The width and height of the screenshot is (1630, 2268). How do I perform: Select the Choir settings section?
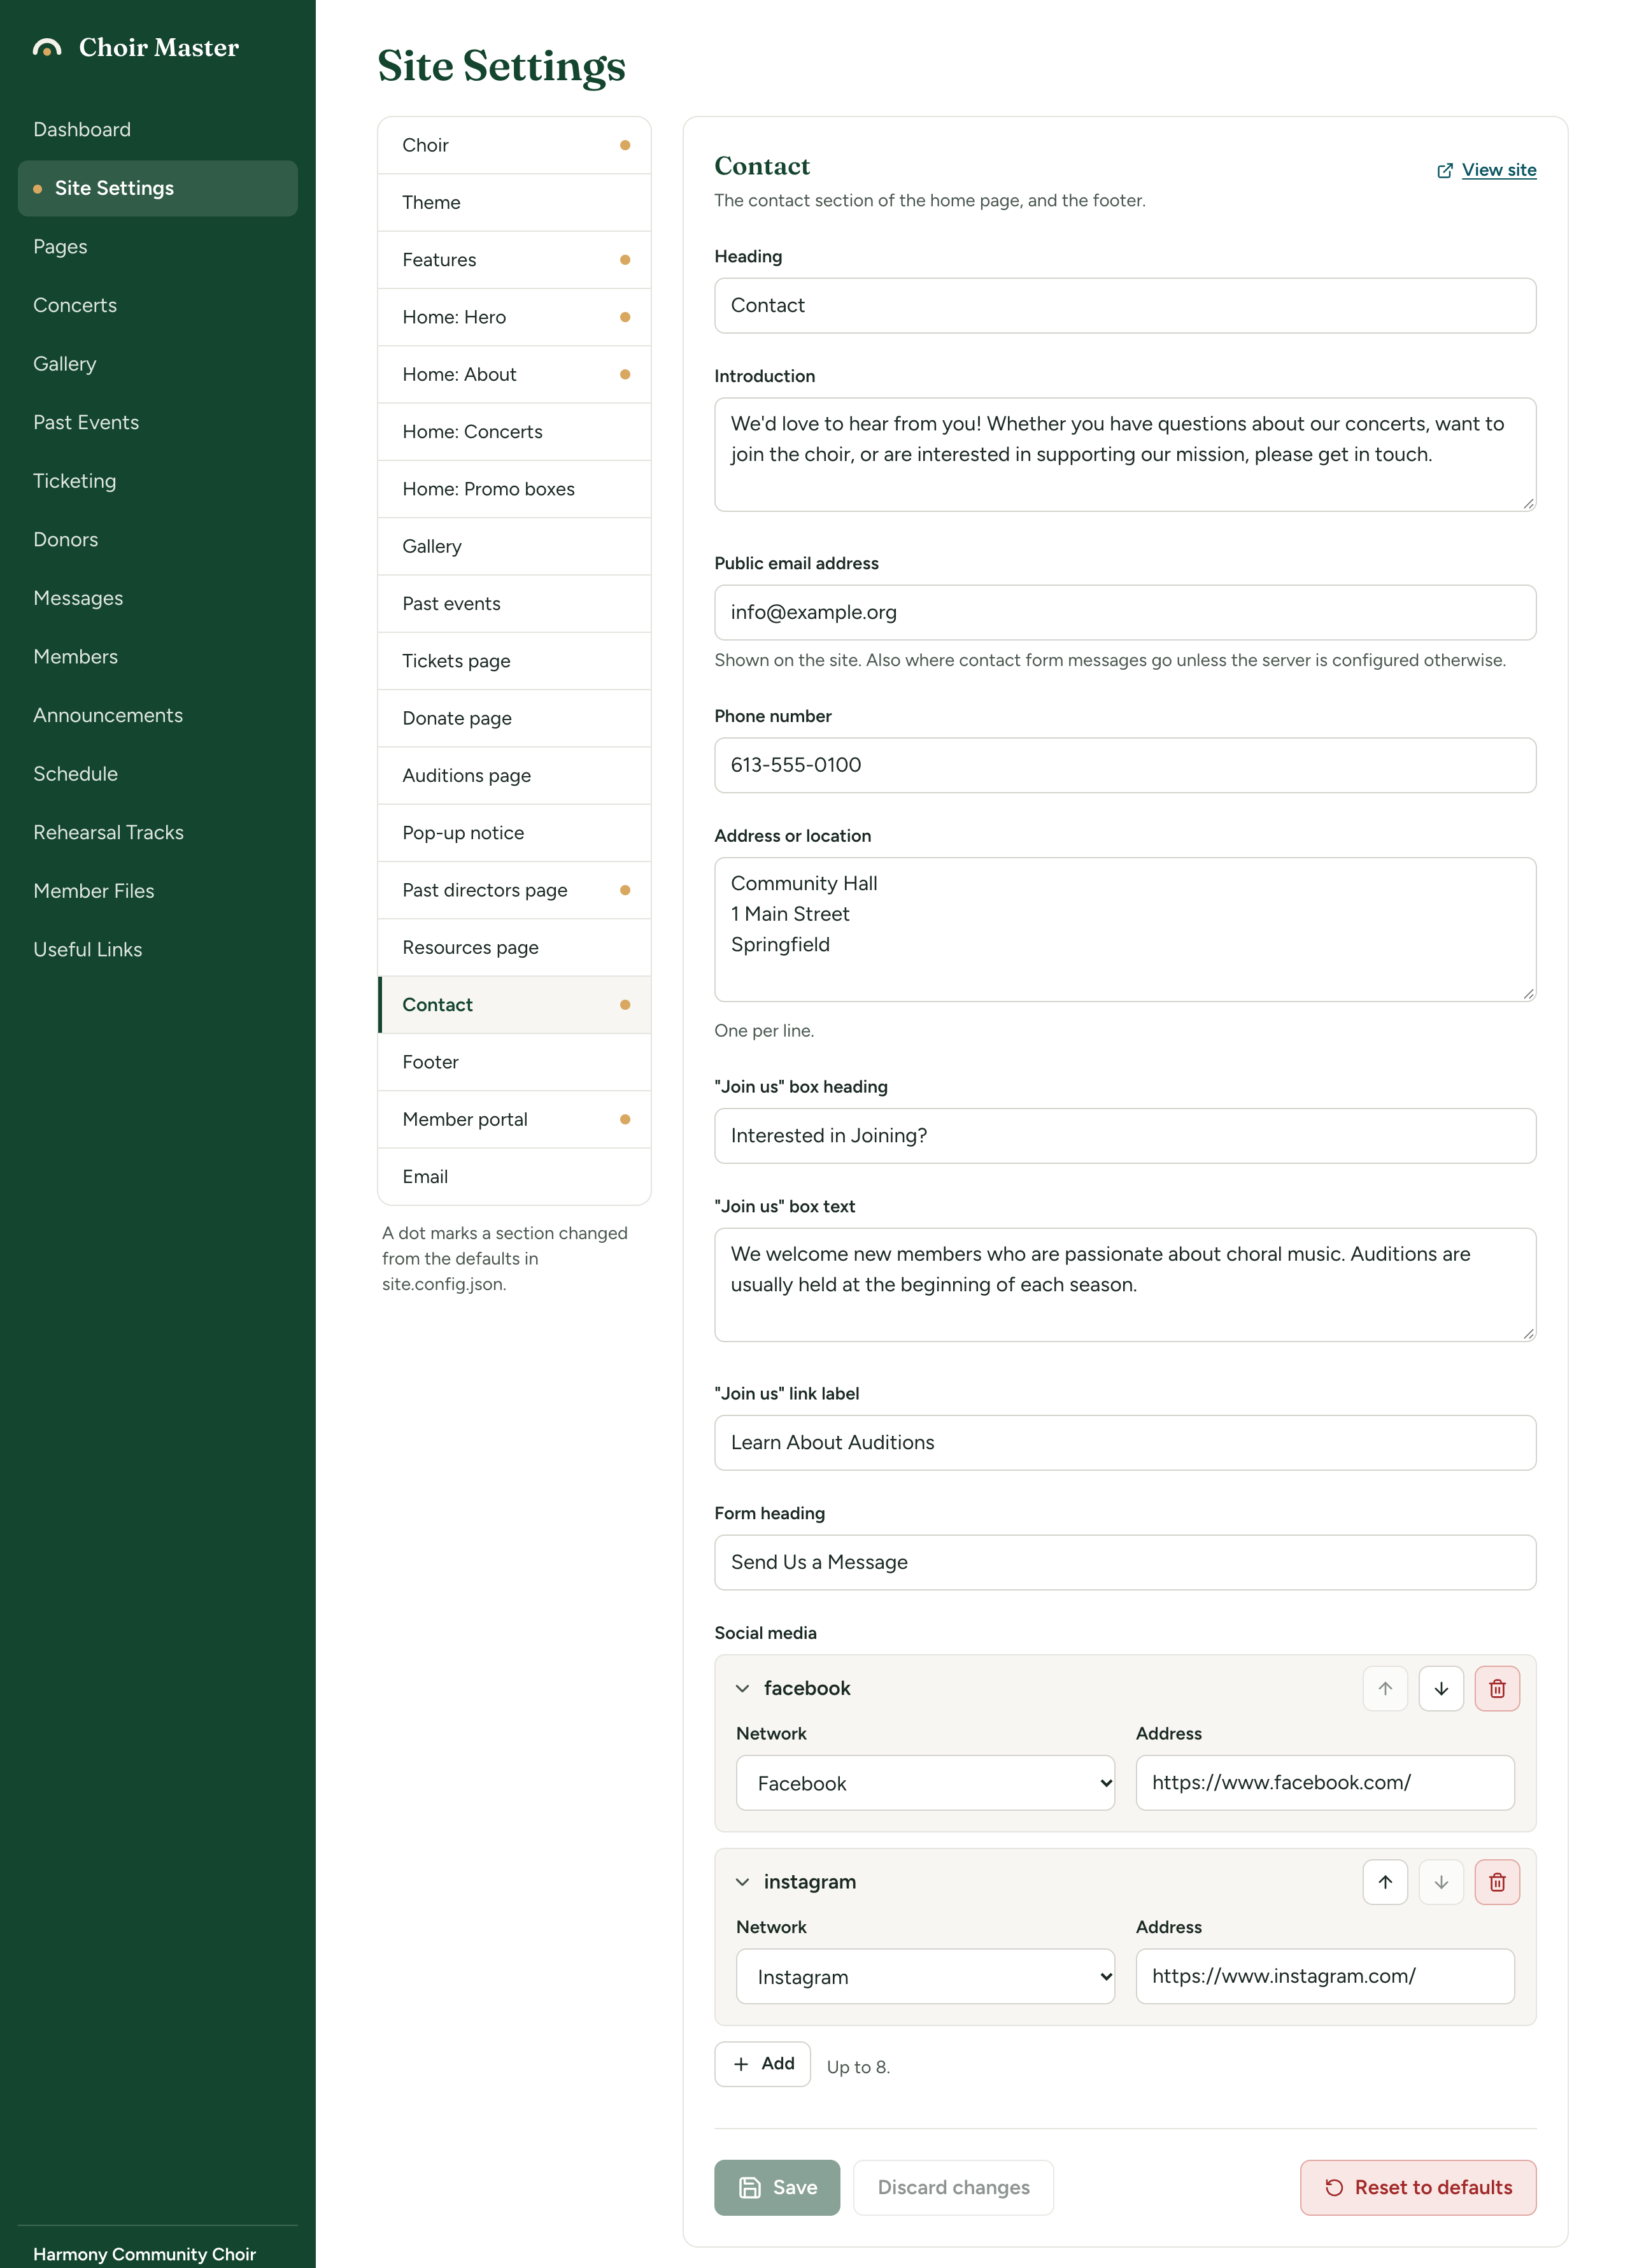click(x=514, y=145)
